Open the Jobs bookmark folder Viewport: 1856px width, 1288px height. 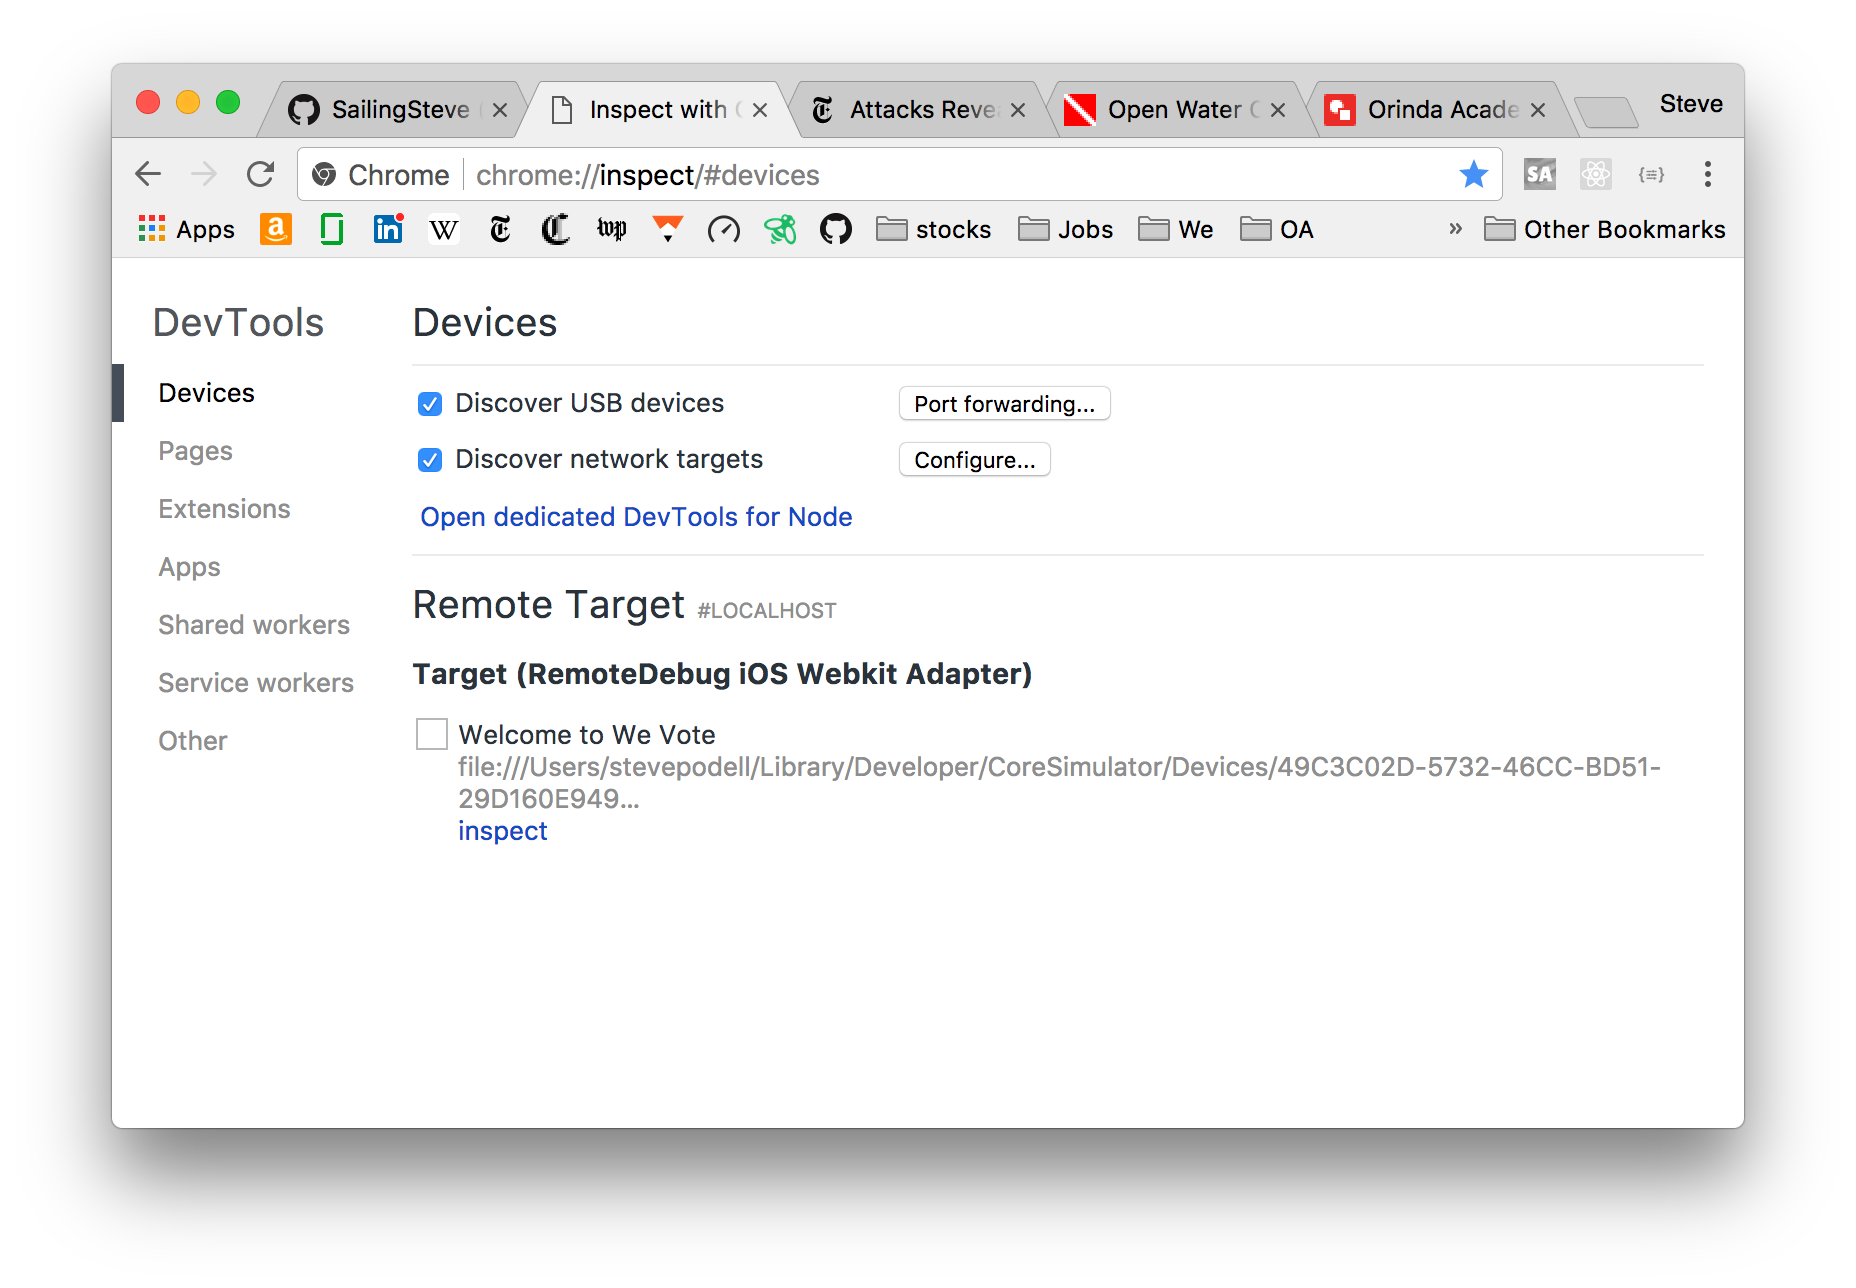1066,229
